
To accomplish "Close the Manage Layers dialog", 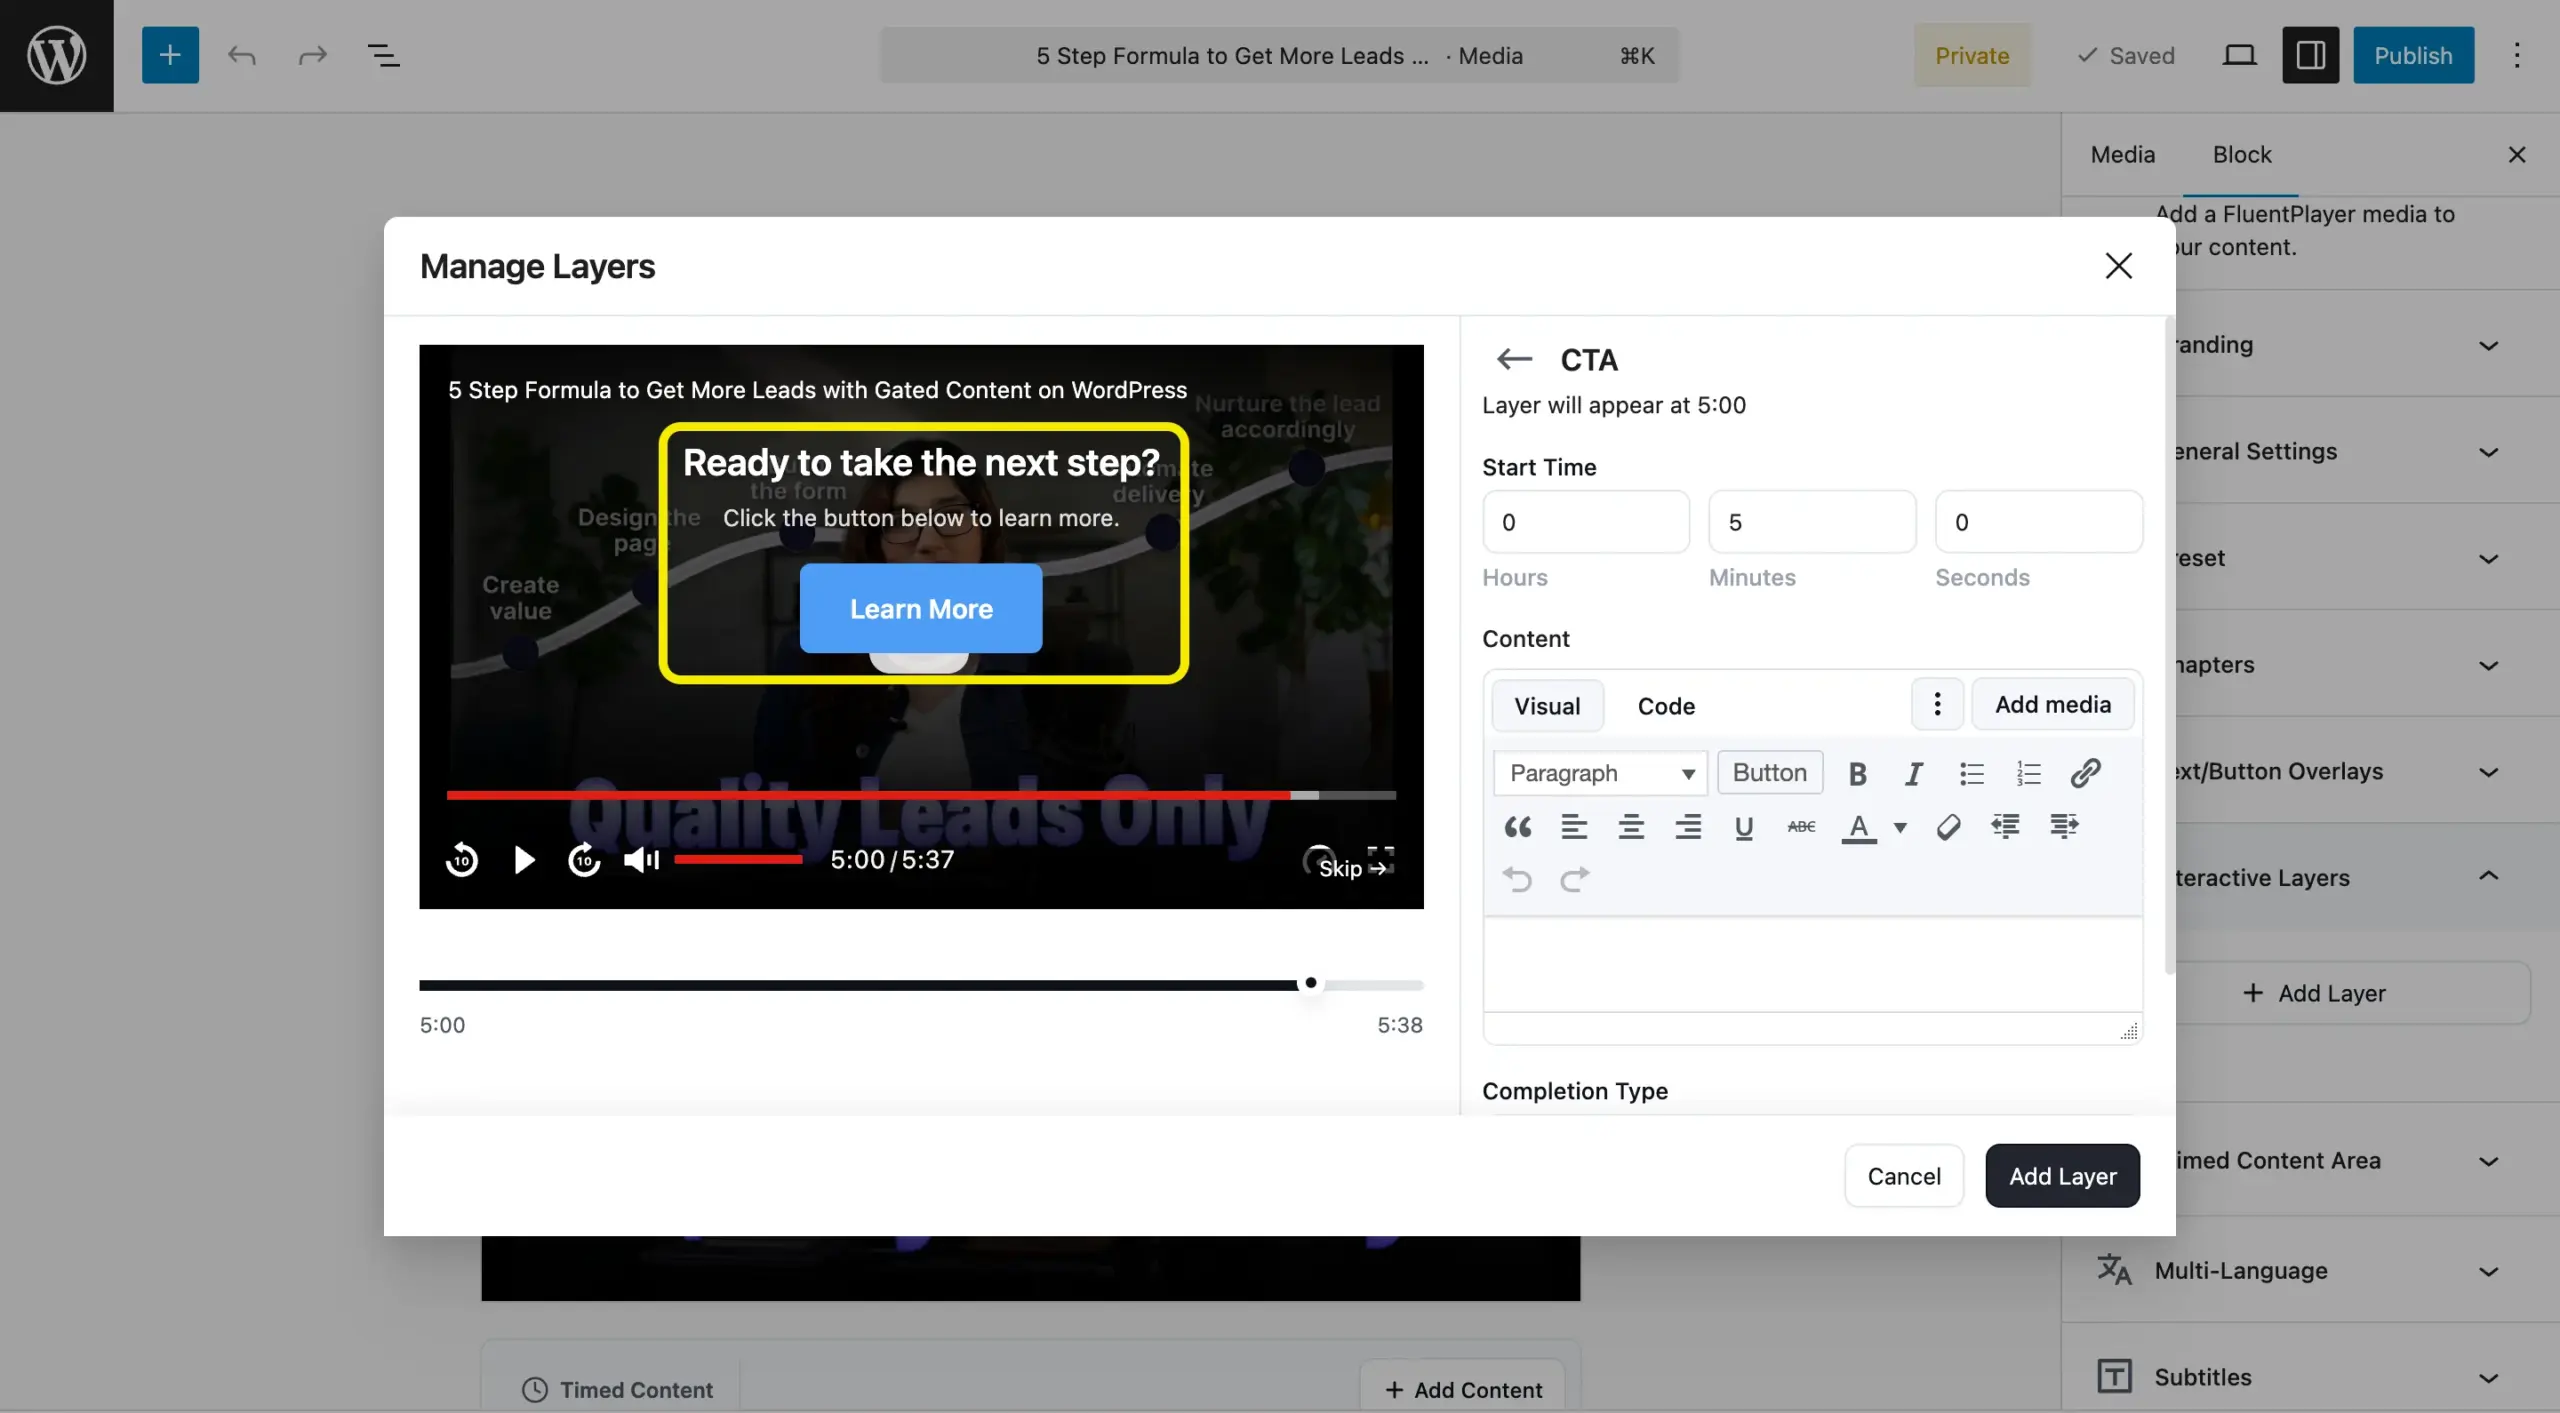I will [2118, 266].
